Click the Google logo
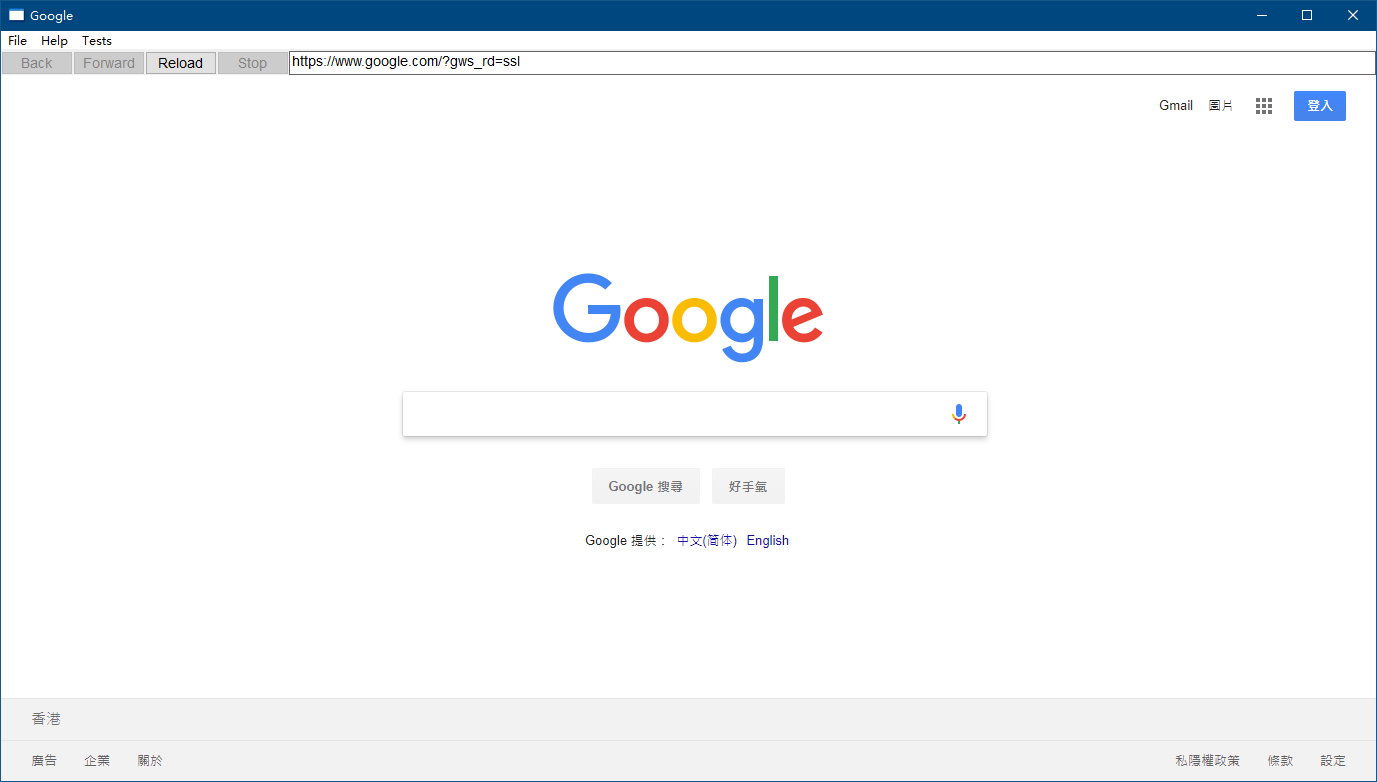This screenshot has width=1377, height=782. (x=688, y=317)
